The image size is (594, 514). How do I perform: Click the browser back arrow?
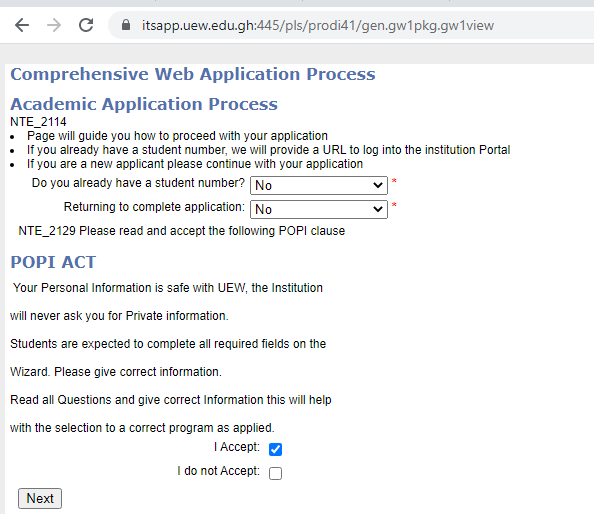coord(22,25)
